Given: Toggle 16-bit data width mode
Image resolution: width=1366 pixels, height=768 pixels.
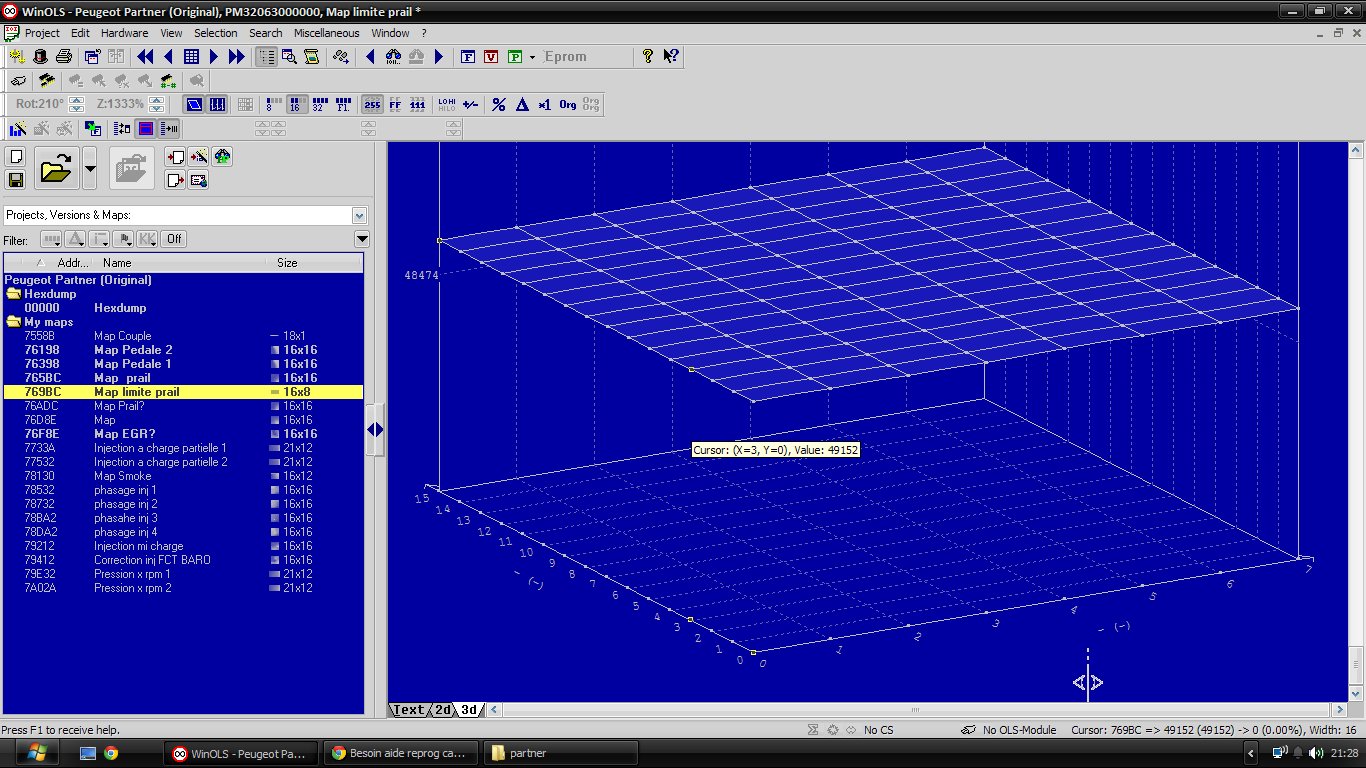Looking at the screenshot, I should click(297, 104).
